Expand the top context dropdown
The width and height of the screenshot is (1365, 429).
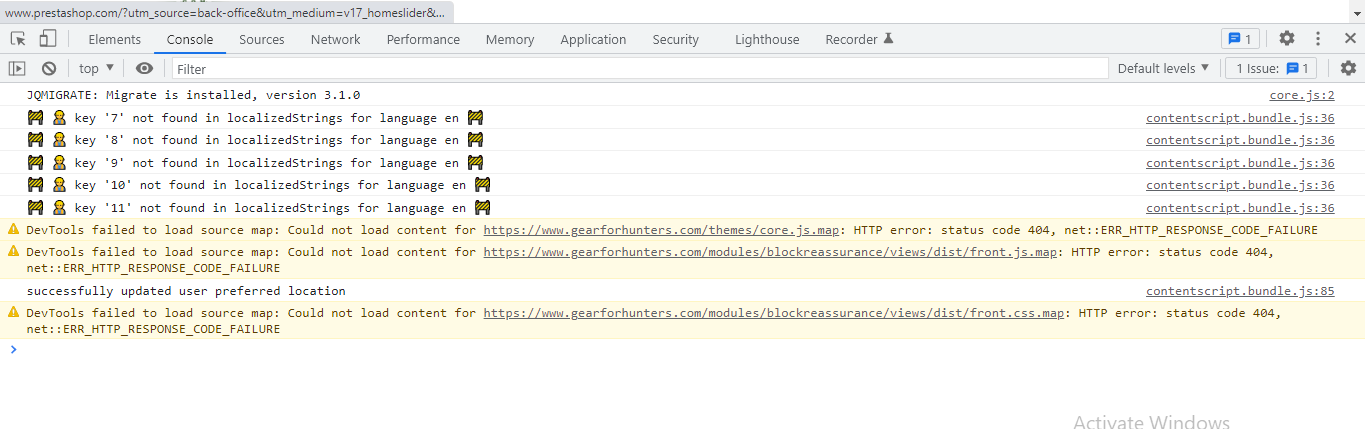[97, 68]
